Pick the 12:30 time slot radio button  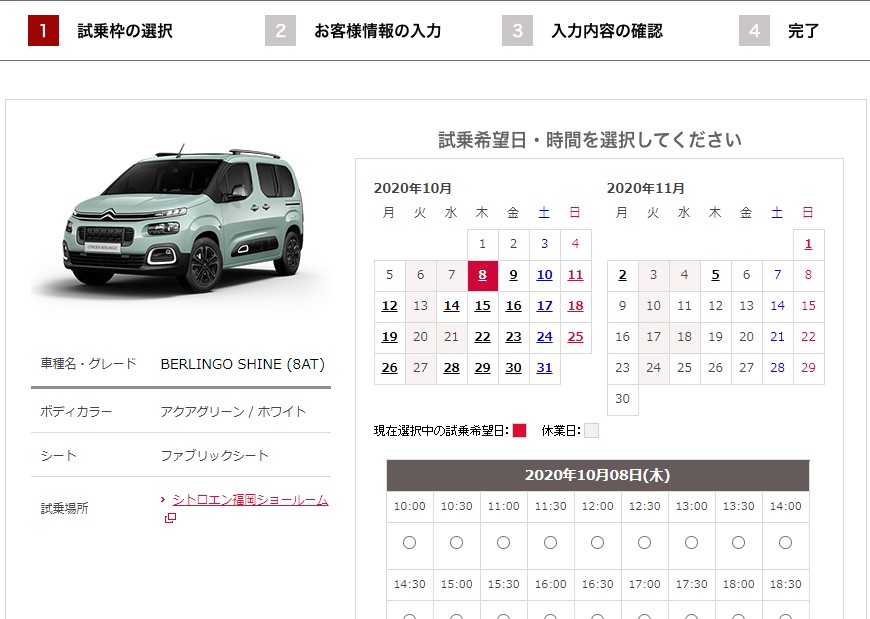click(x=644, y=542)
